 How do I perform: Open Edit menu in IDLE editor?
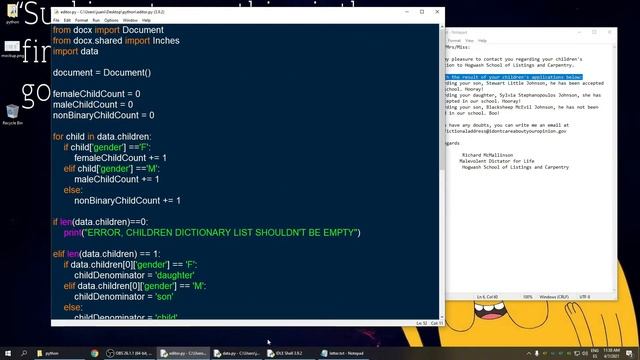(67, 20)
